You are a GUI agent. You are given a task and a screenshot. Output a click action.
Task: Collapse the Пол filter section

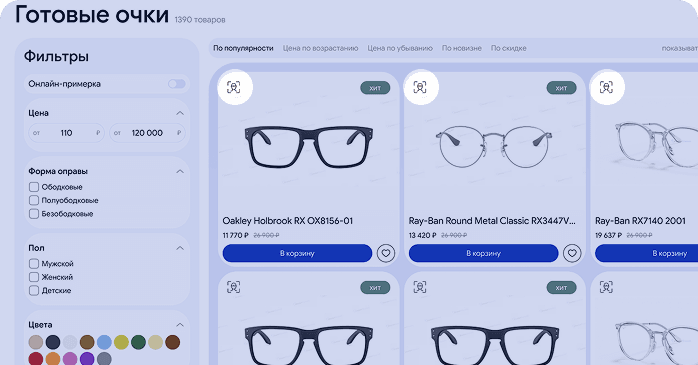coord(180,248)
